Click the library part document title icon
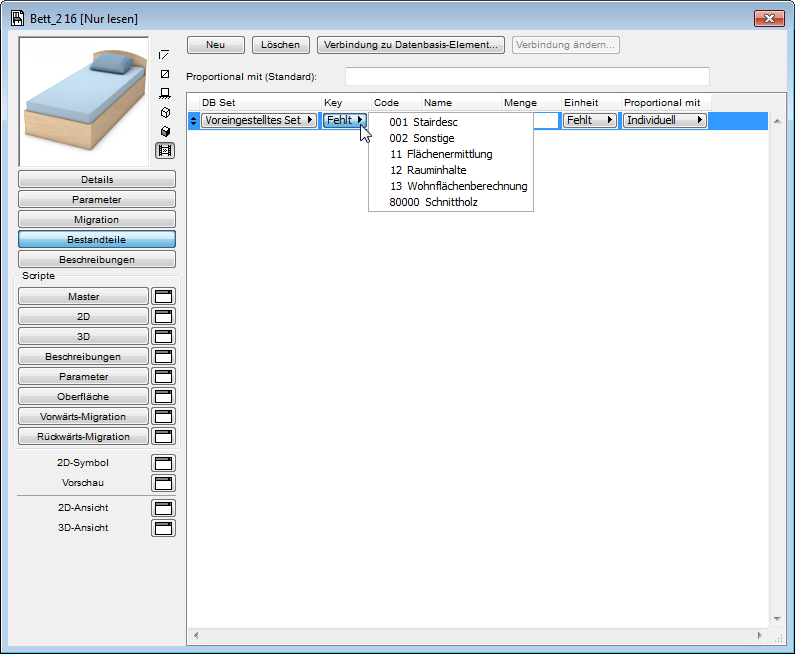The width and height of the screenshot is (795, 654). click(x=17, y=18)
